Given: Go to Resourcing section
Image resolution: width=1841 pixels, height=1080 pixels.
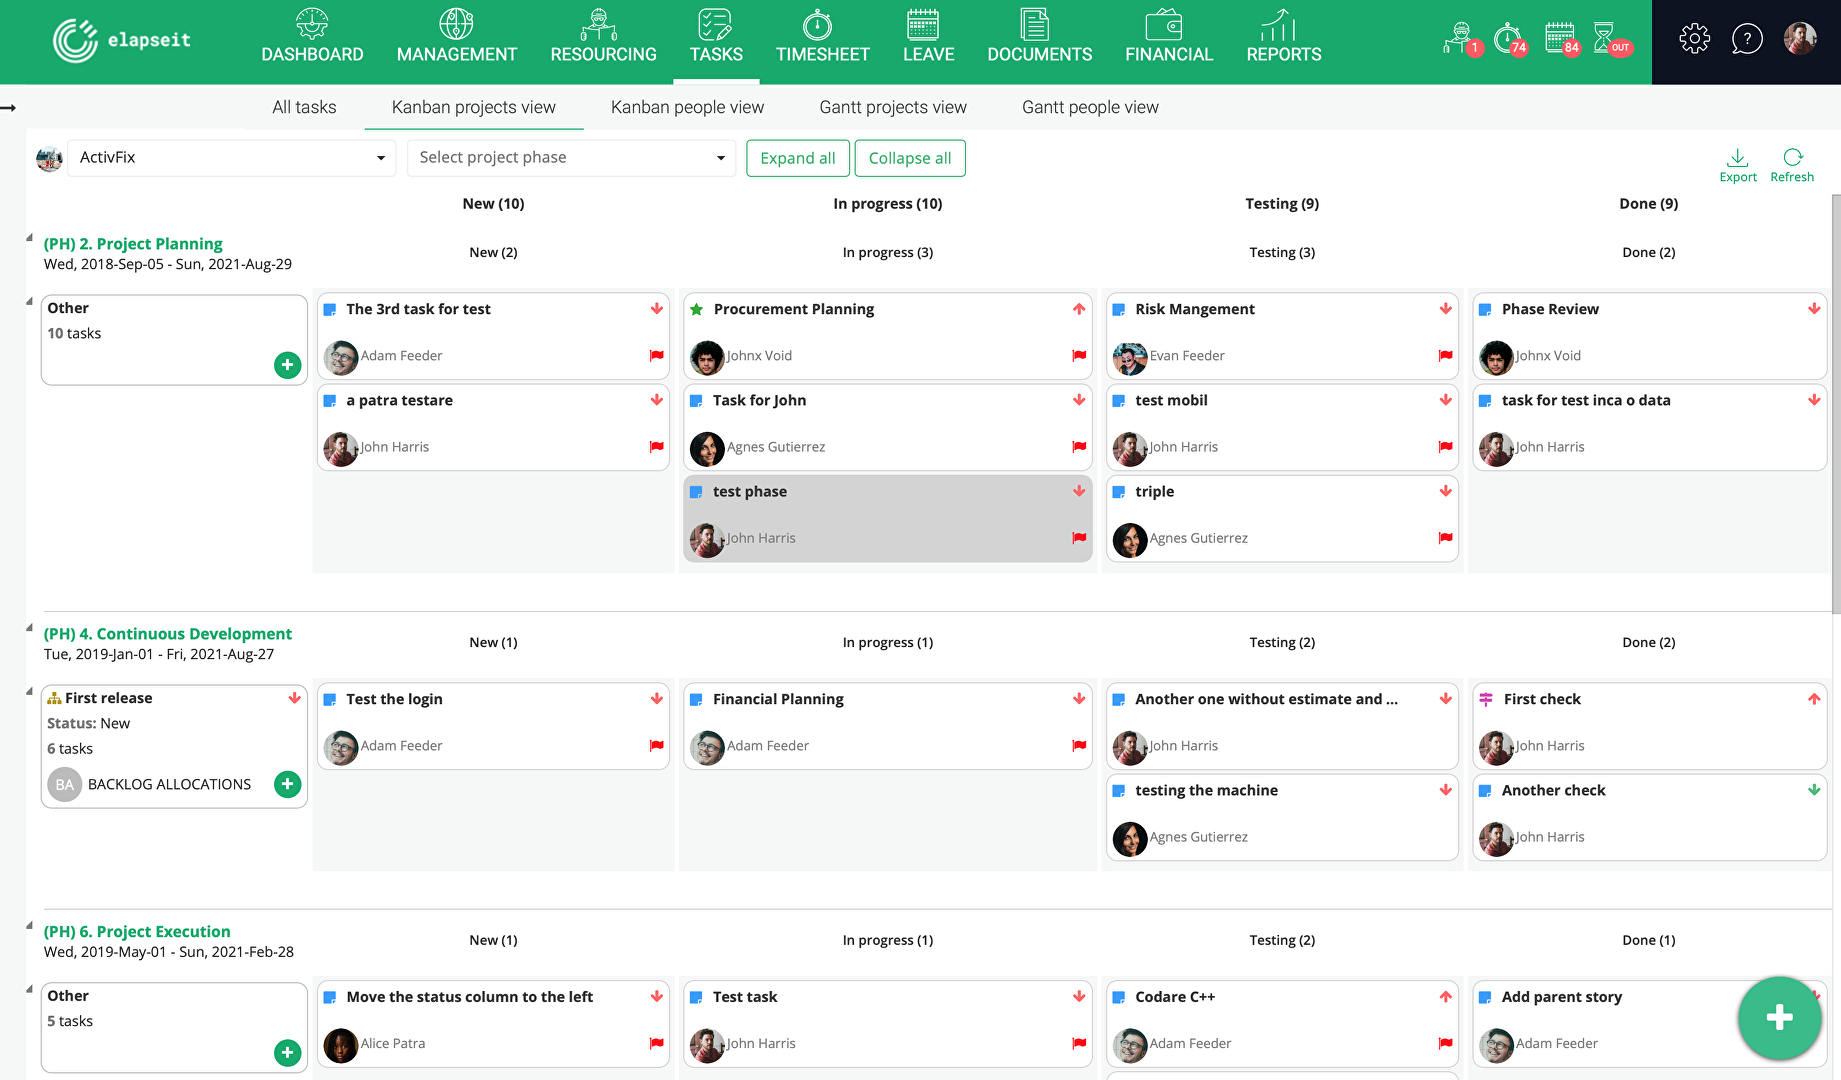Looking at the screenshot, I should (x=603, y=38).
